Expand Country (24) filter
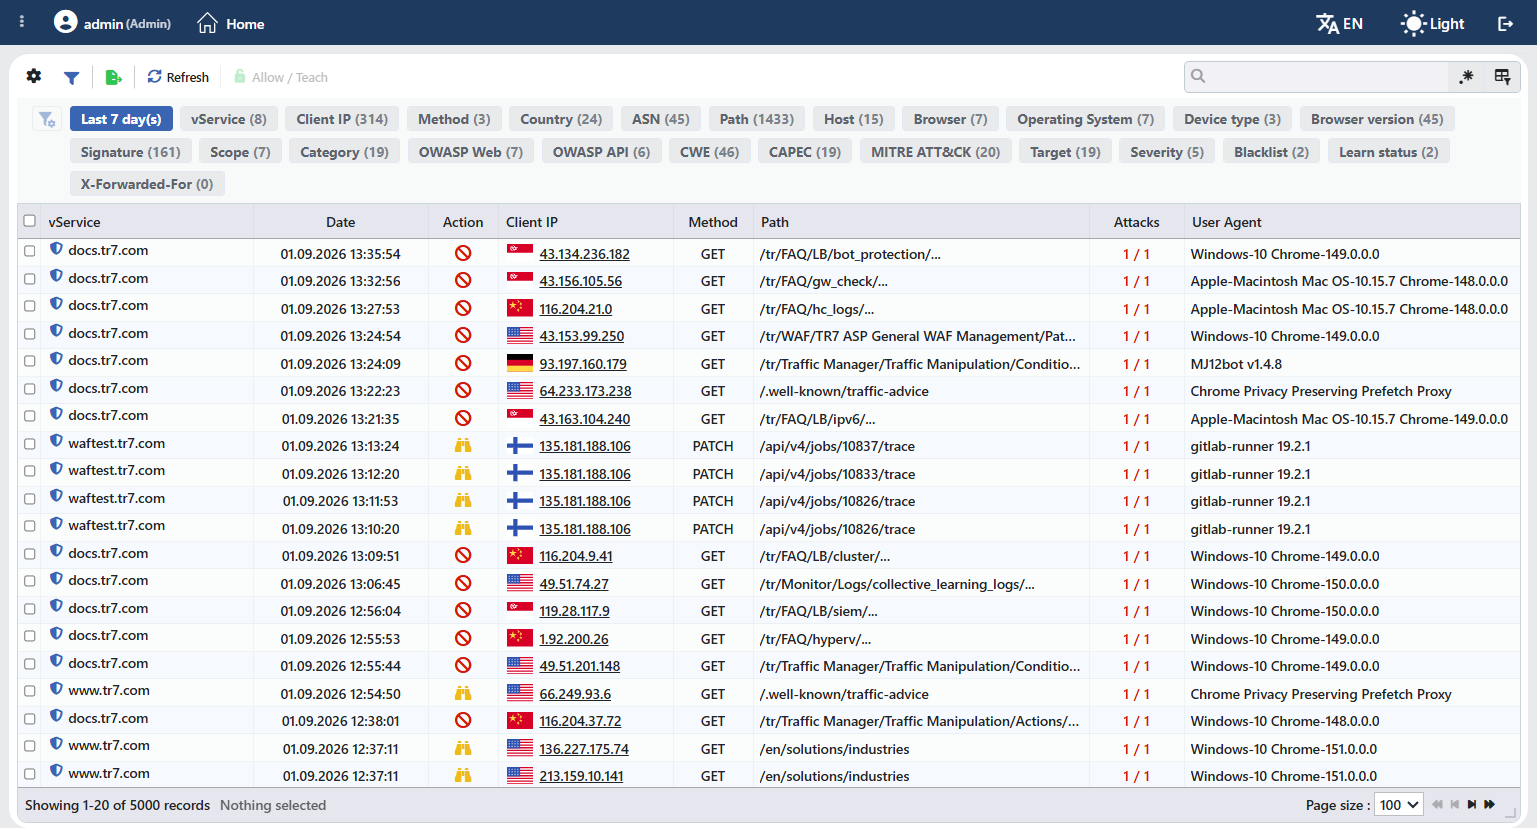 click(x=561, y=119)
